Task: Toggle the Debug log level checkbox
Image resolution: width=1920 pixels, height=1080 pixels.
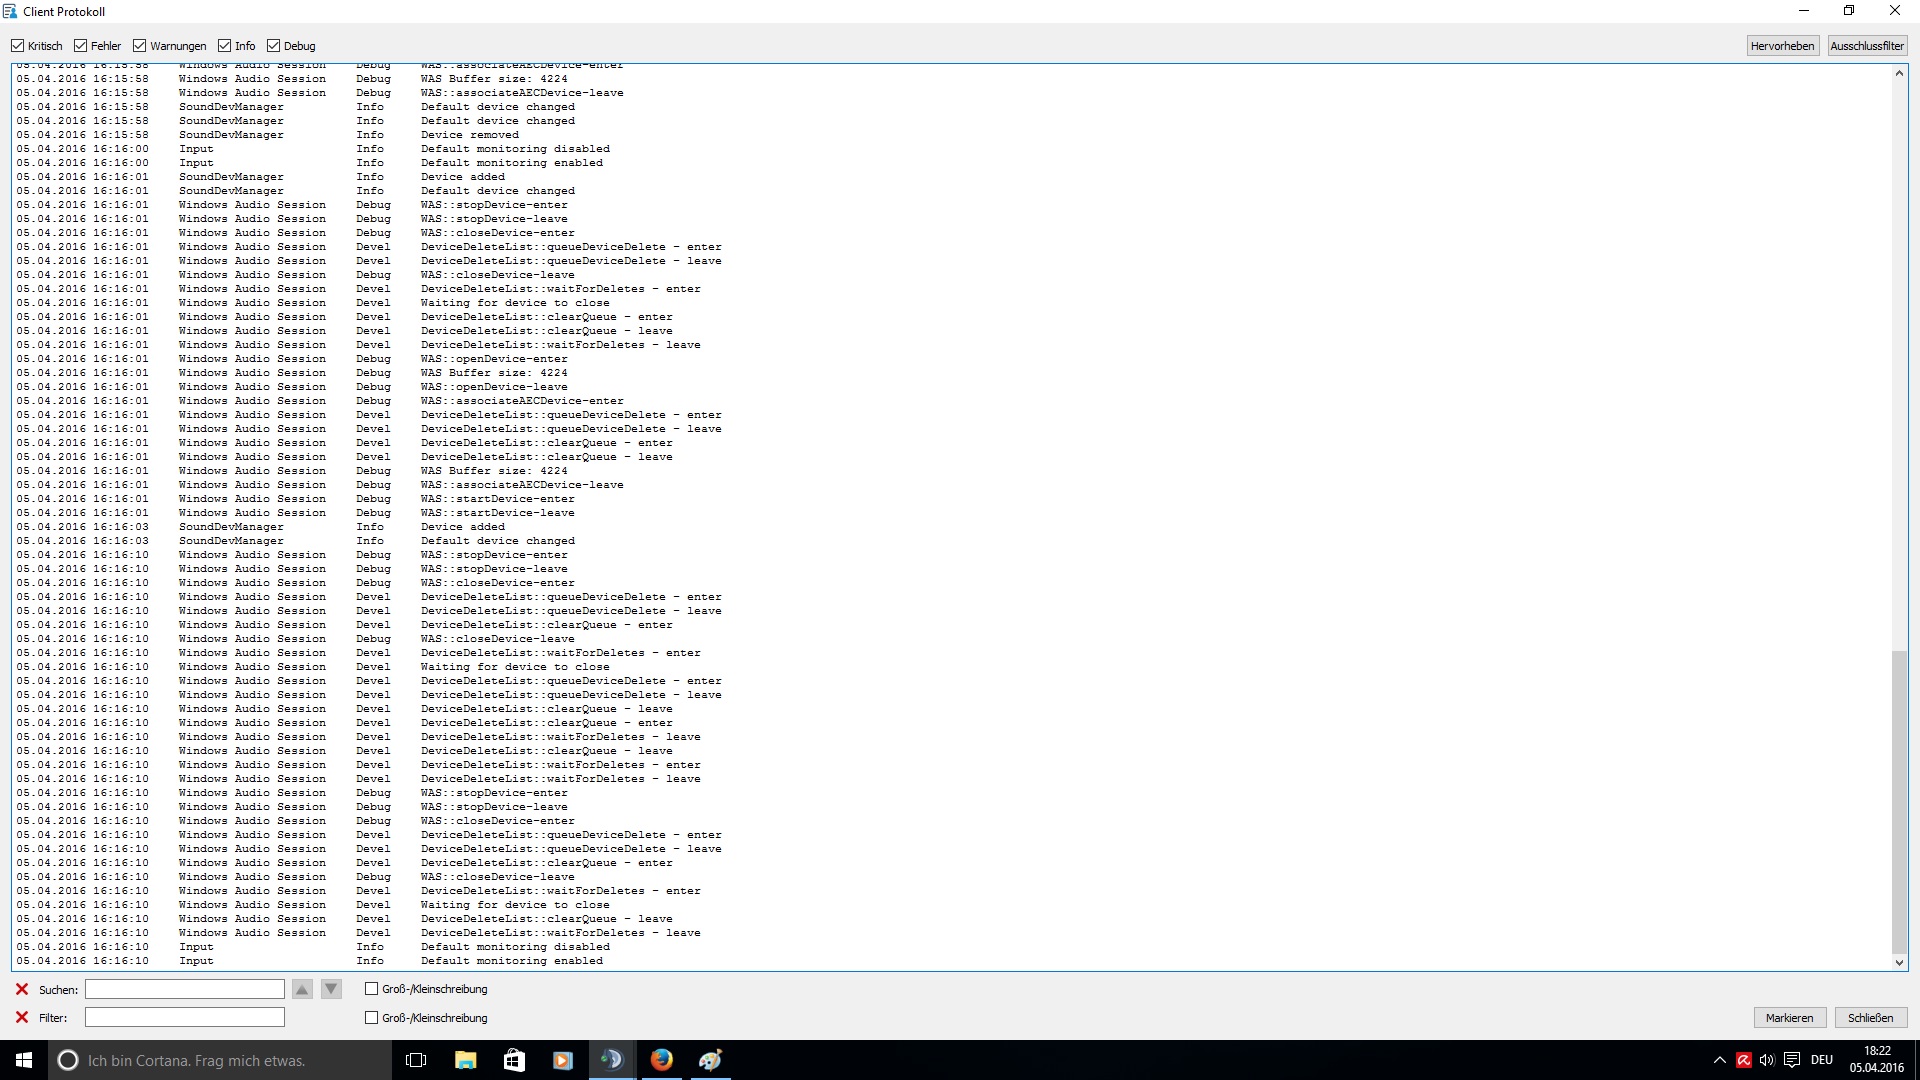Action: click(x=273, y=46)
